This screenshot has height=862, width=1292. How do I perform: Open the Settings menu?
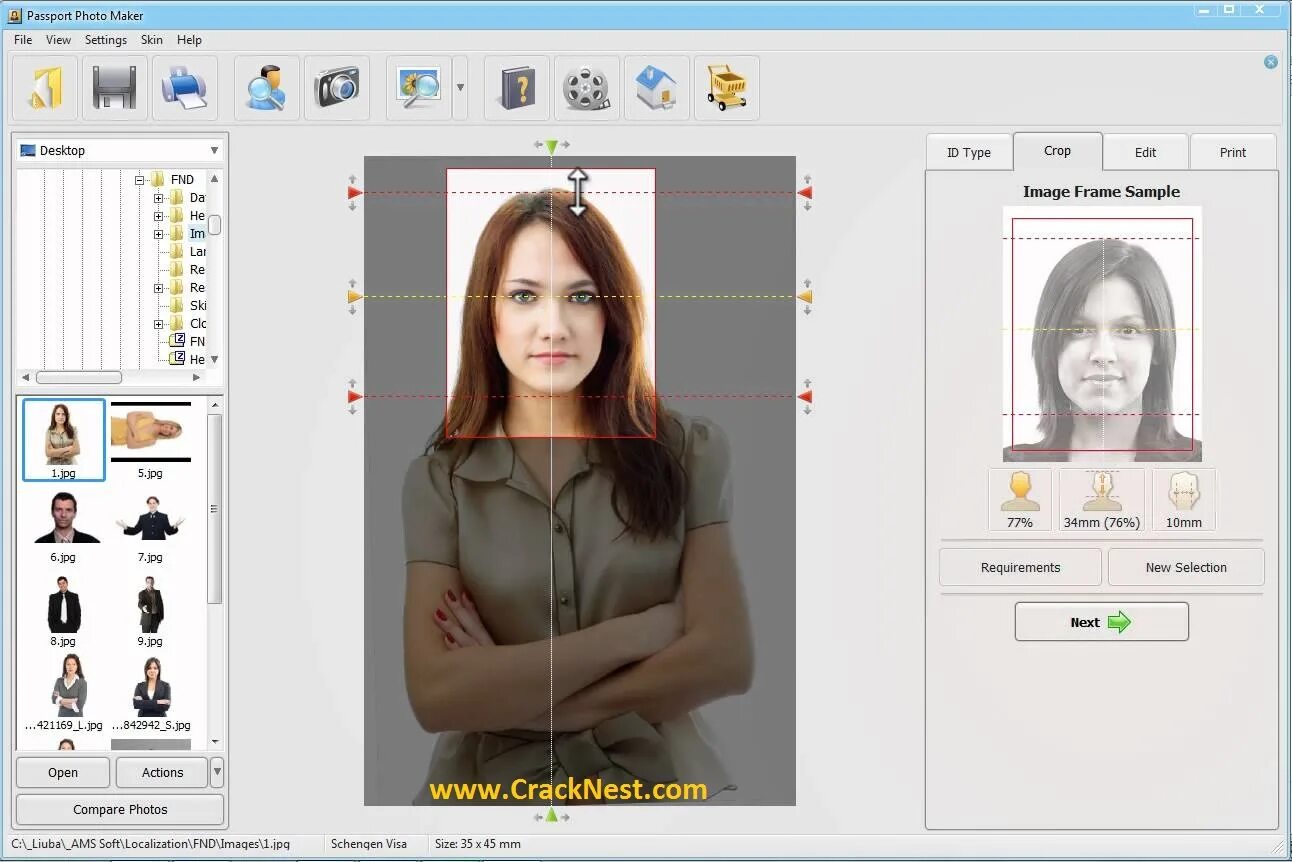[x=105, y=40]
